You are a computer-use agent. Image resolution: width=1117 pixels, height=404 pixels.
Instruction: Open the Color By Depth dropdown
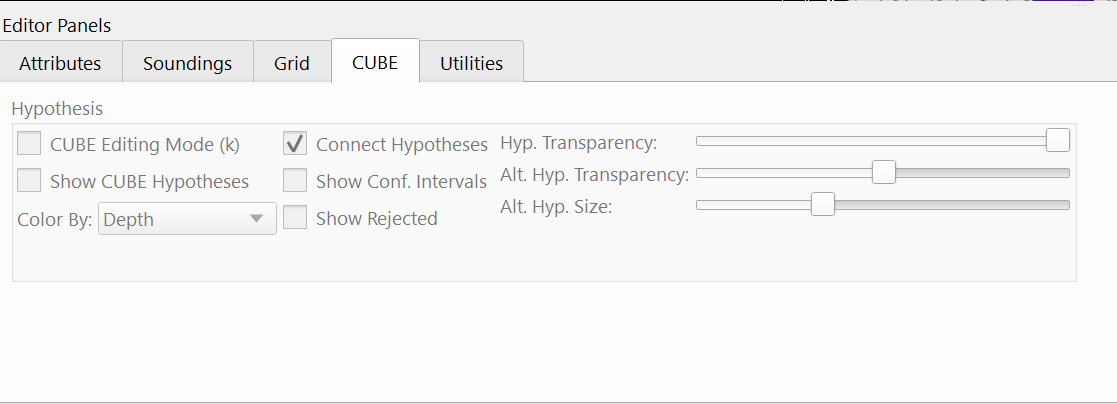187,218
